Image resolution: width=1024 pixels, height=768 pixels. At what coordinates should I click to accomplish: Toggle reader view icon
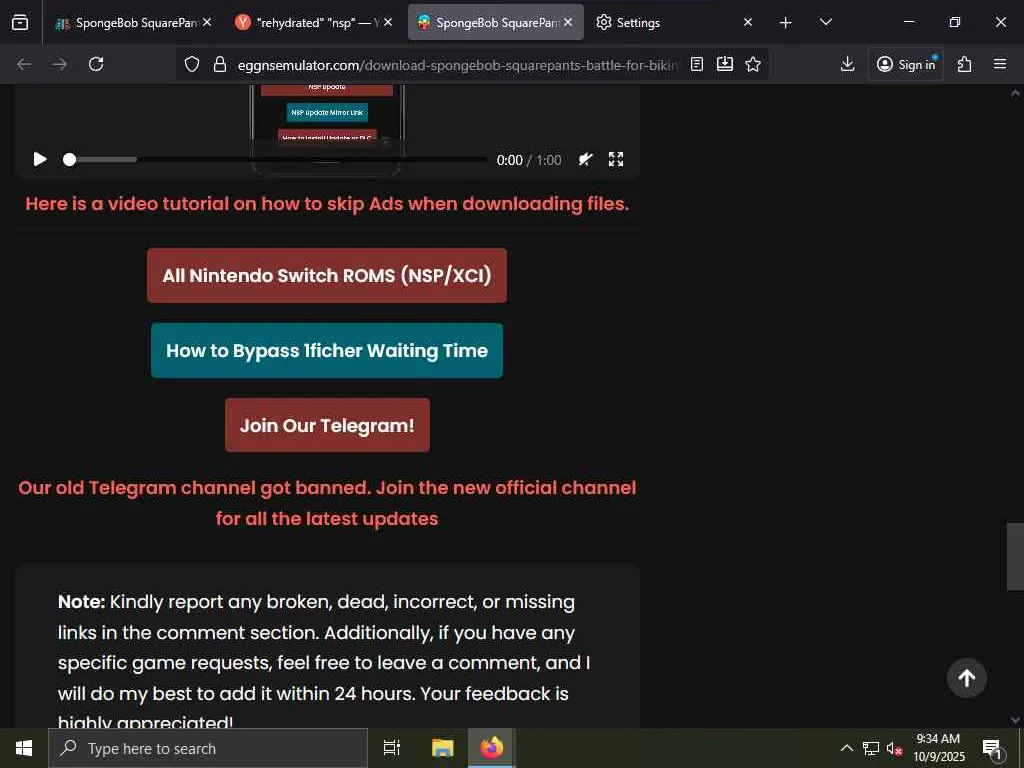697,64
